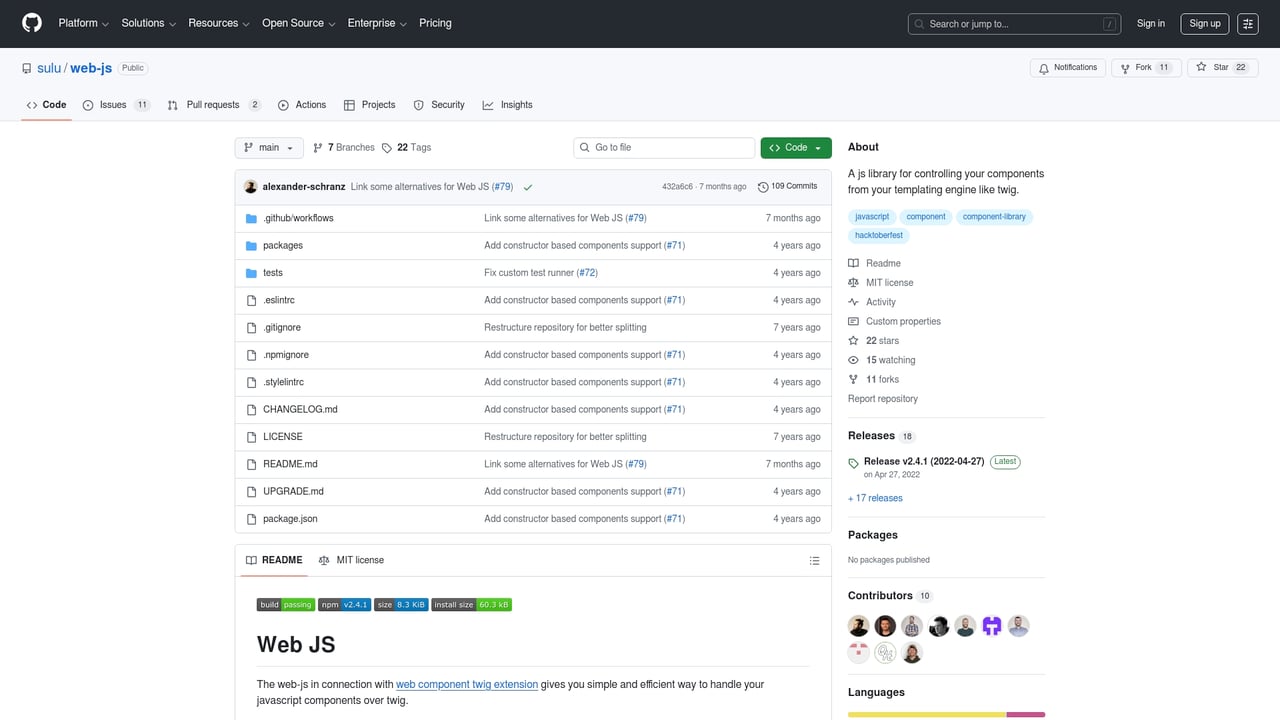Toggle Notifications for this repository
Image resolution: width=1280 pixels, height=720 pixels.
(x=1068, y=68)
